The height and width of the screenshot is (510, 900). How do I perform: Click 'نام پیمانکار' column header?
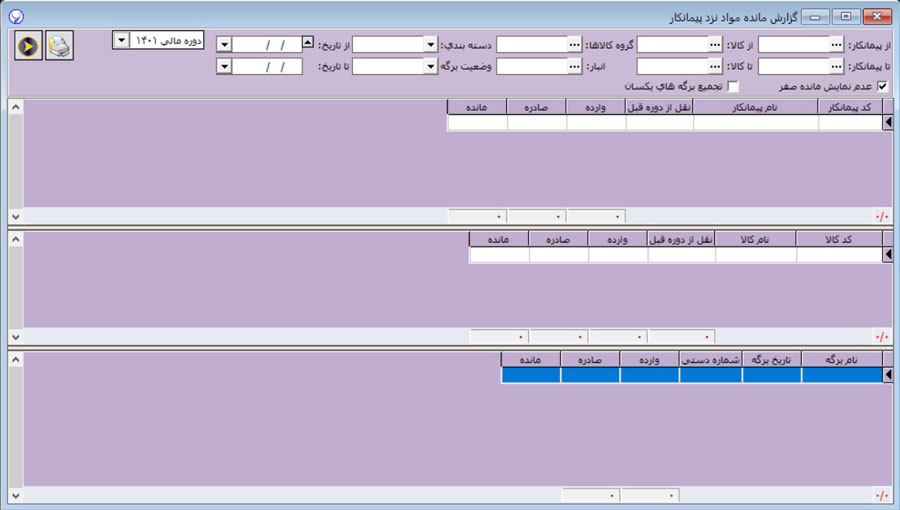click(x=755, y=106)
